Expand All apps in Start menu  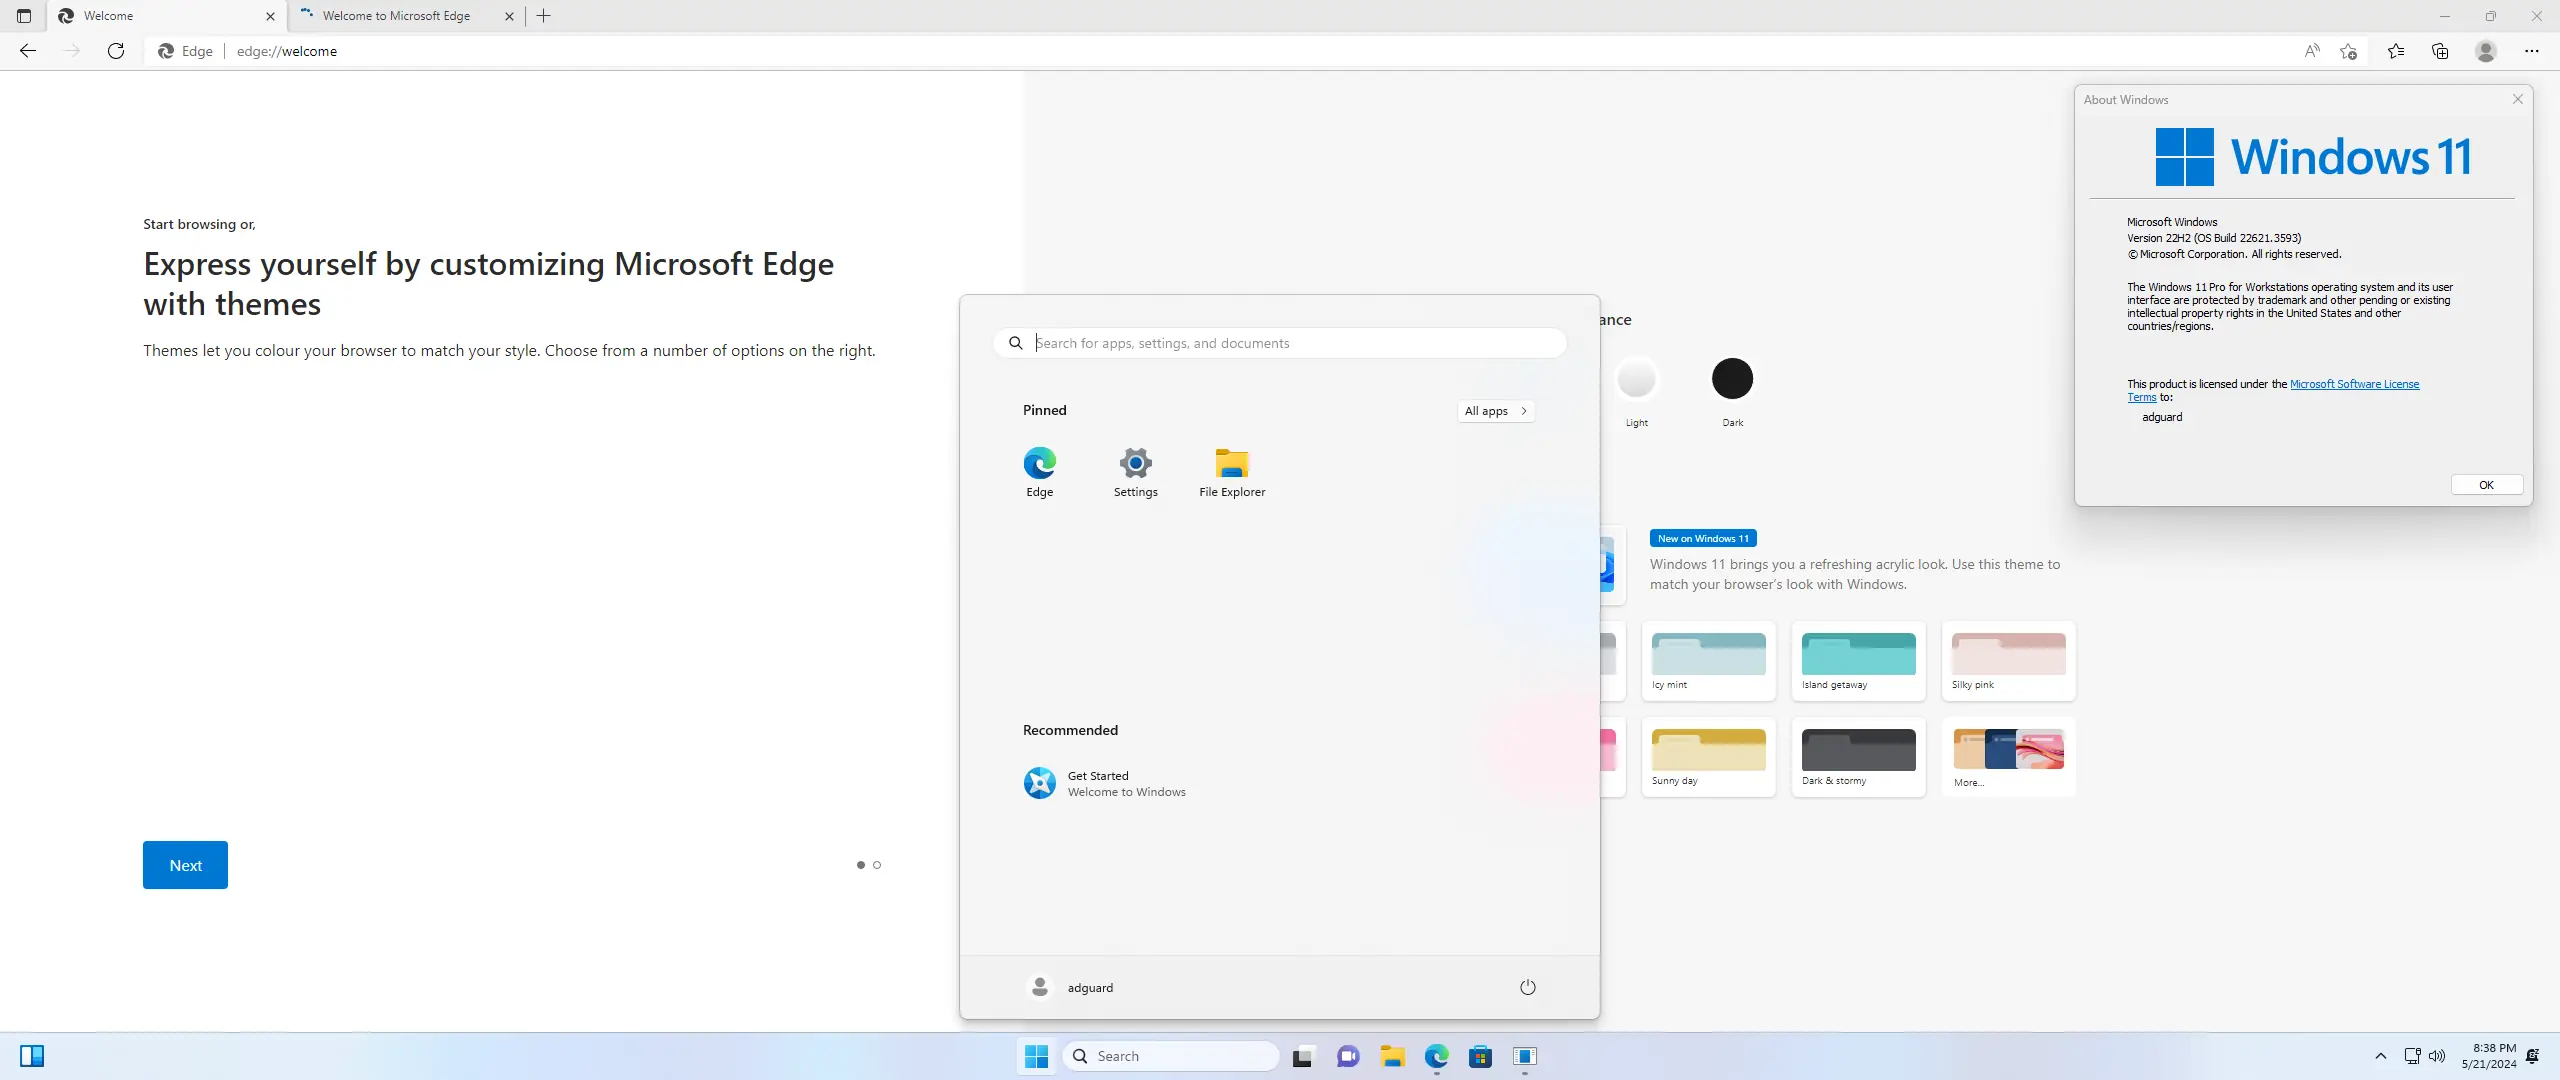[1495, 411]
